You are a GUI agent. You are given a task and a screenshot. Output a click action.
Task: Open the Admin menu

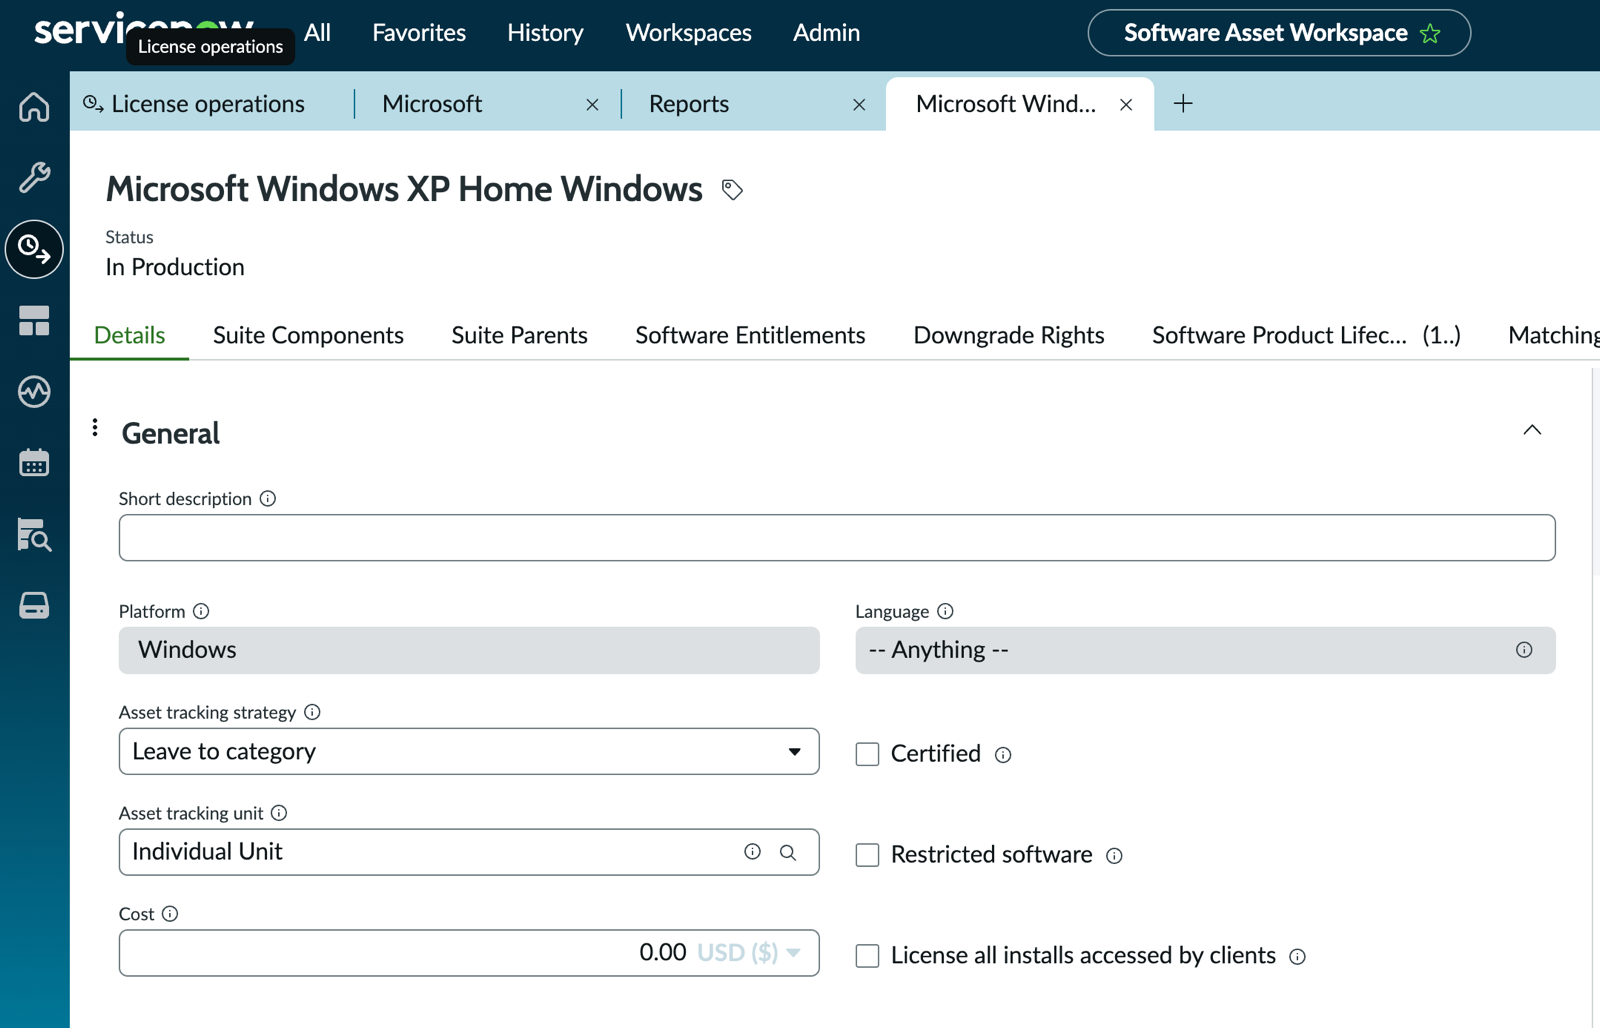coord(826,33)
